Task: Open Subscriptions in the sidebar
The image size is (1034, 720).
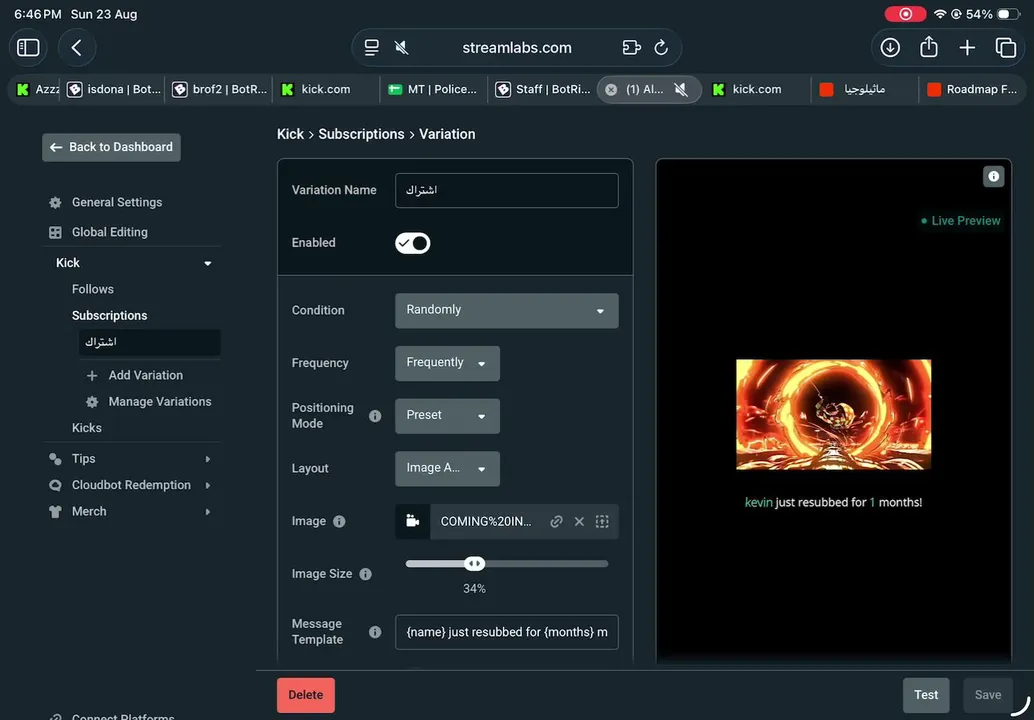Action: click(x=109, y=316)
